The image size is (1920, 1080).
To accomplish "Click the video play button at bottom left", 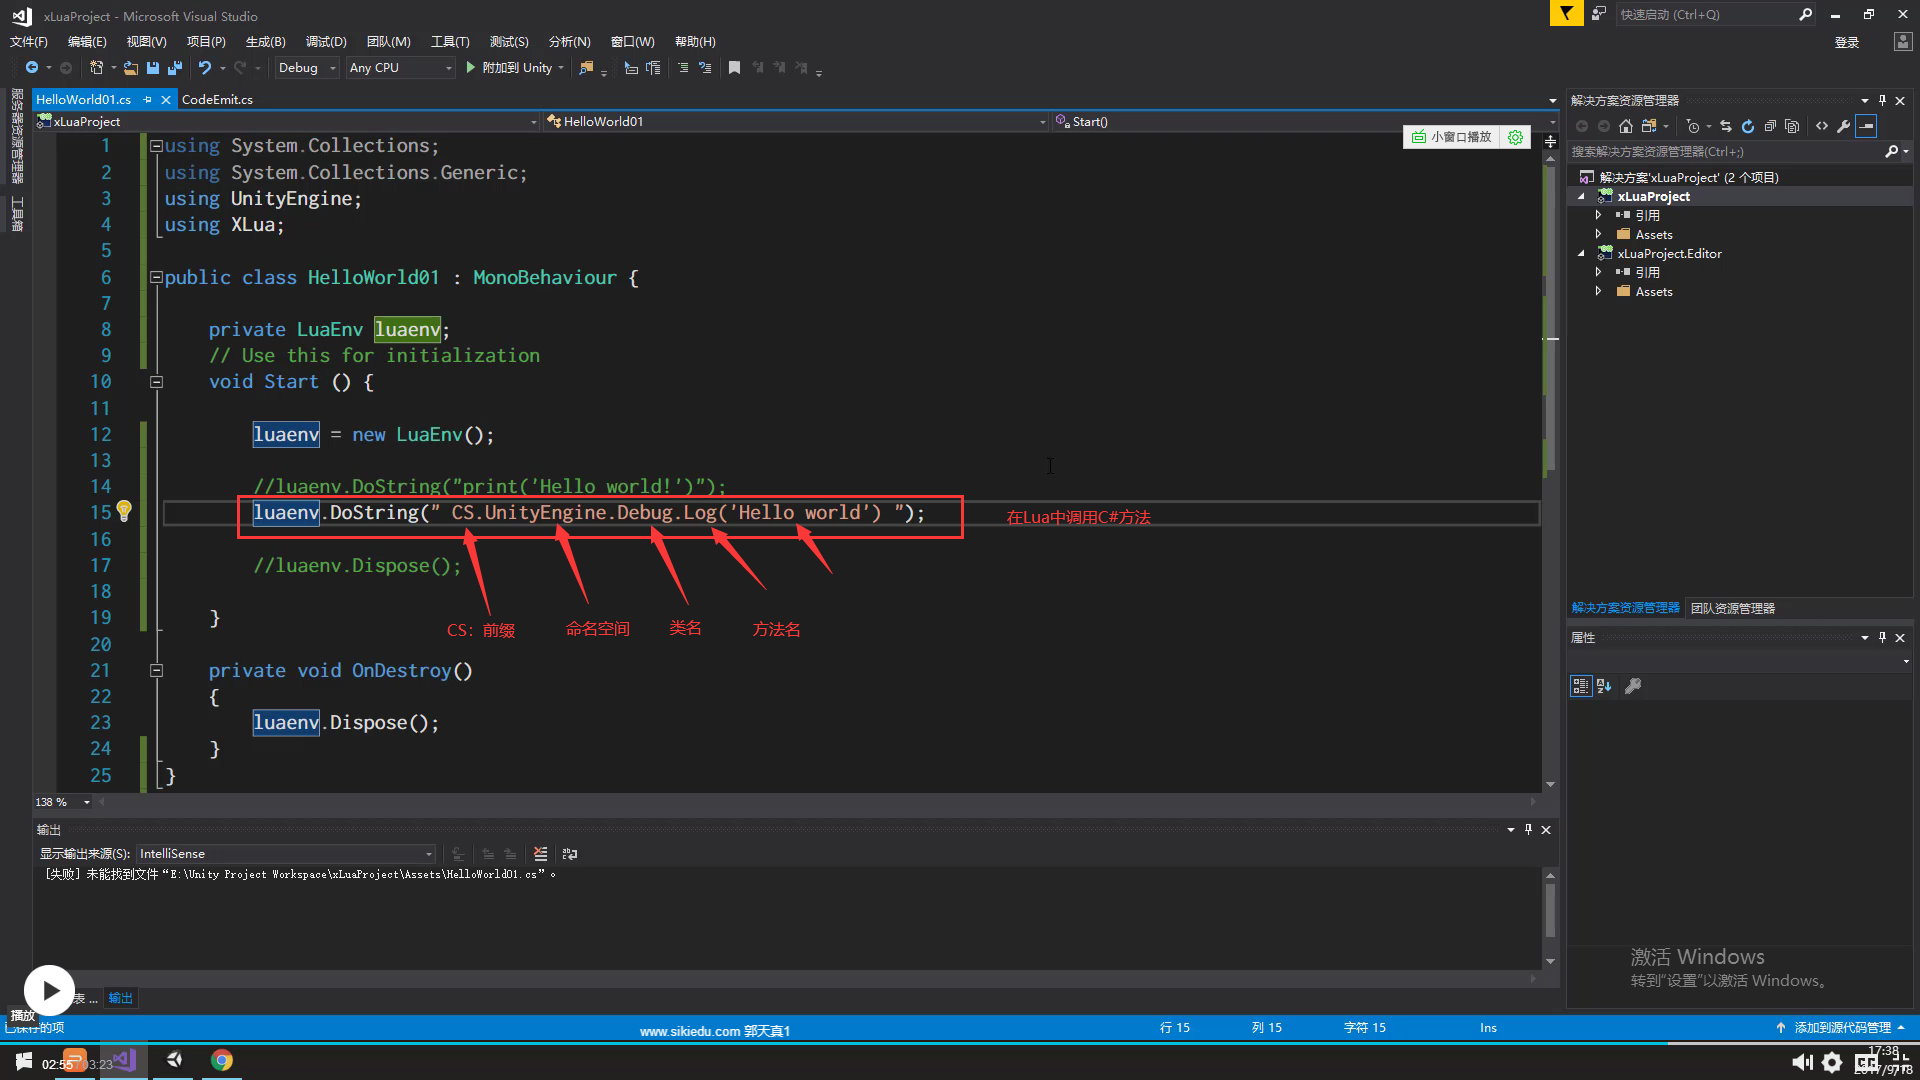I will click(49, 990).
